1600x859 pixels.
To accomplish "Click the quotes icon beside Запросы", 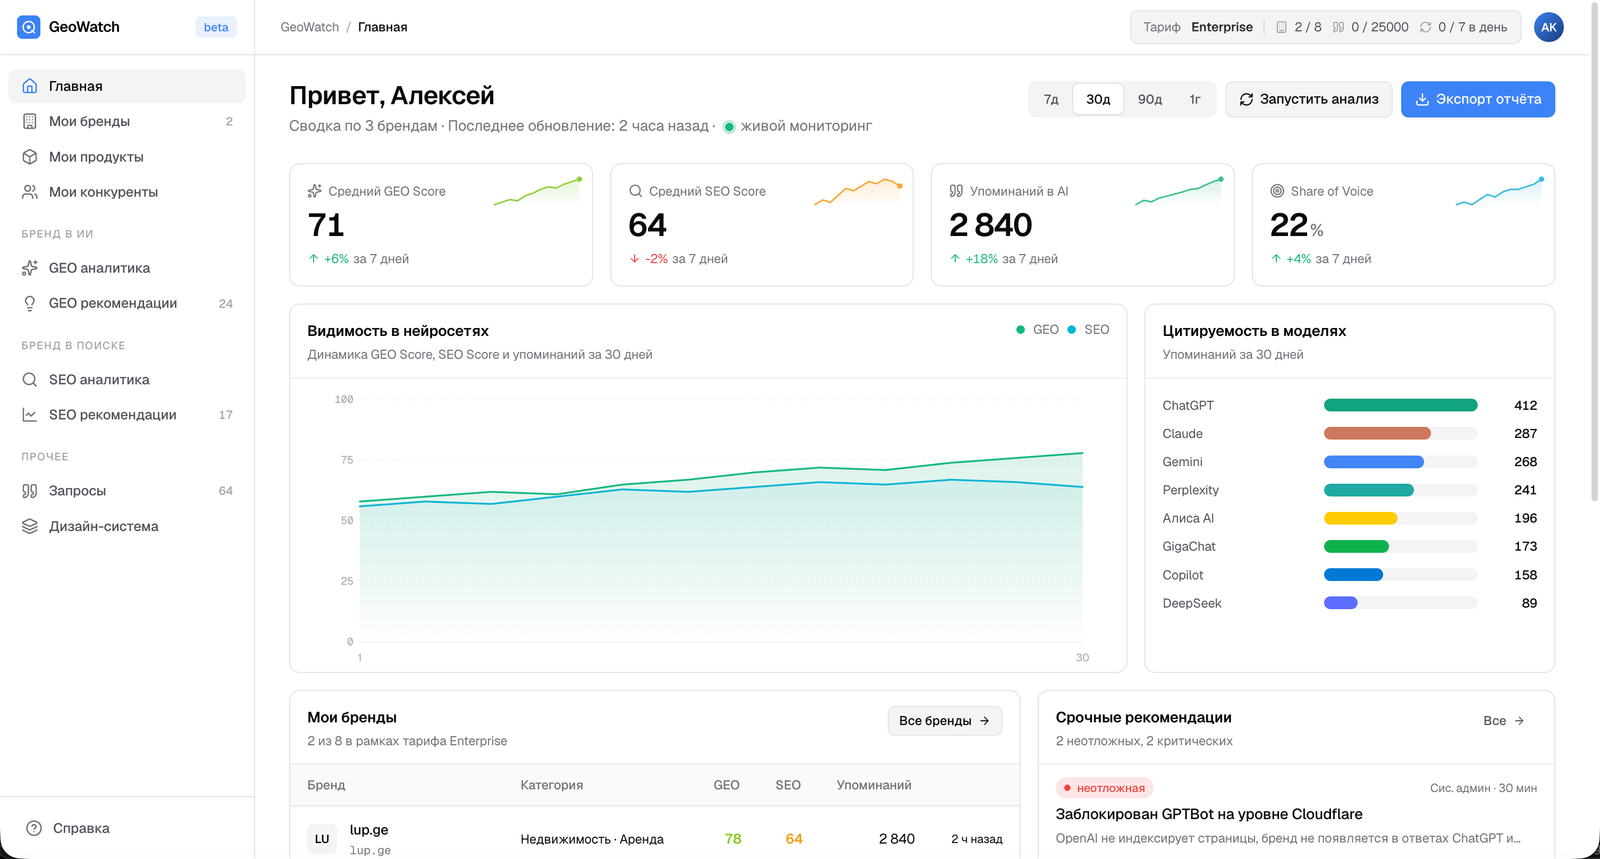I will pos(30,491).
